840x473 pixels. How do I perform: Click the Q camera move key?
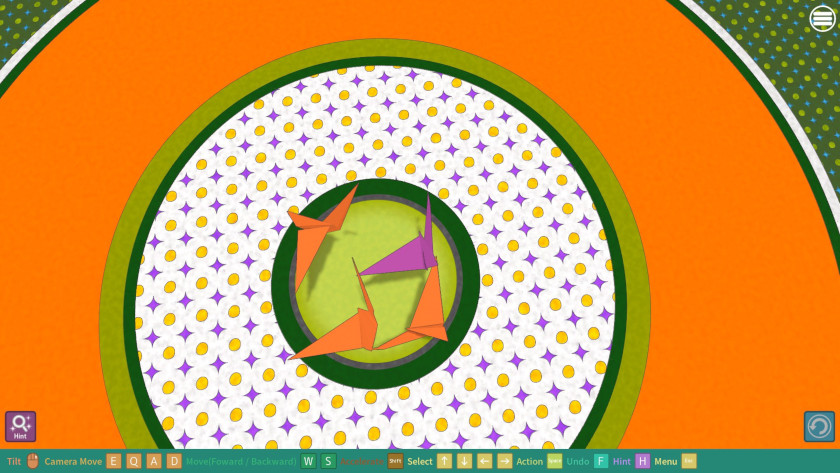(x=133, y=461)
